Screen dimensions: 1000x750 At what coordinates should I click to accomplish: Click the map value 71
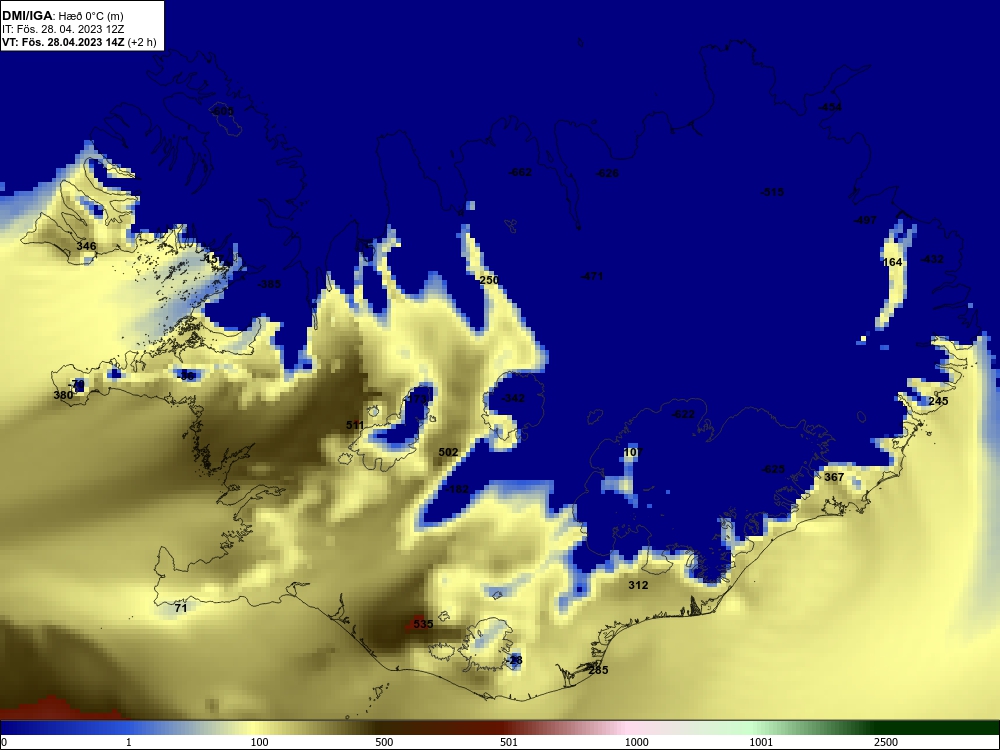coord(181,608)
